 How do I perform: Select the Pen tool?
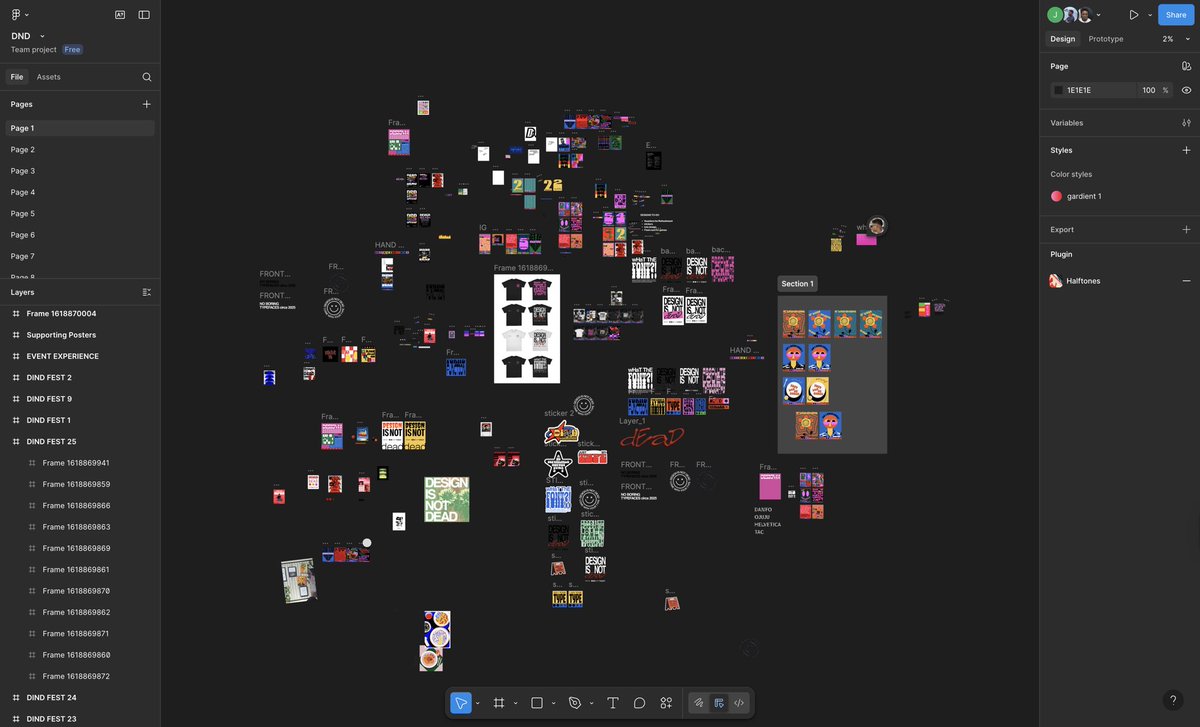pyautogui.click(x=575, y=703)
